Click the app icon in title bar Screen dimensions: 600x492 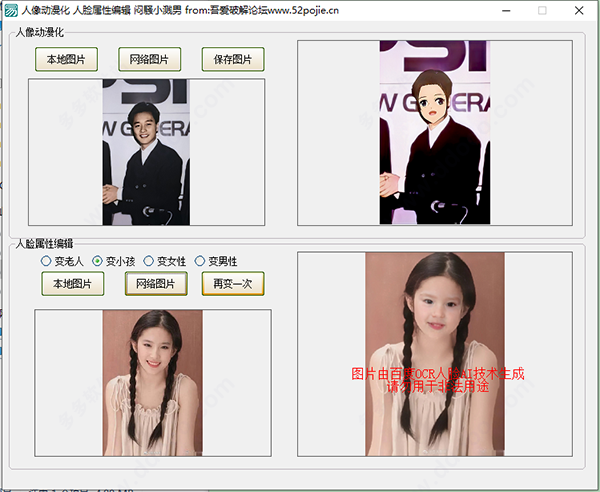[x=11, y=10]
